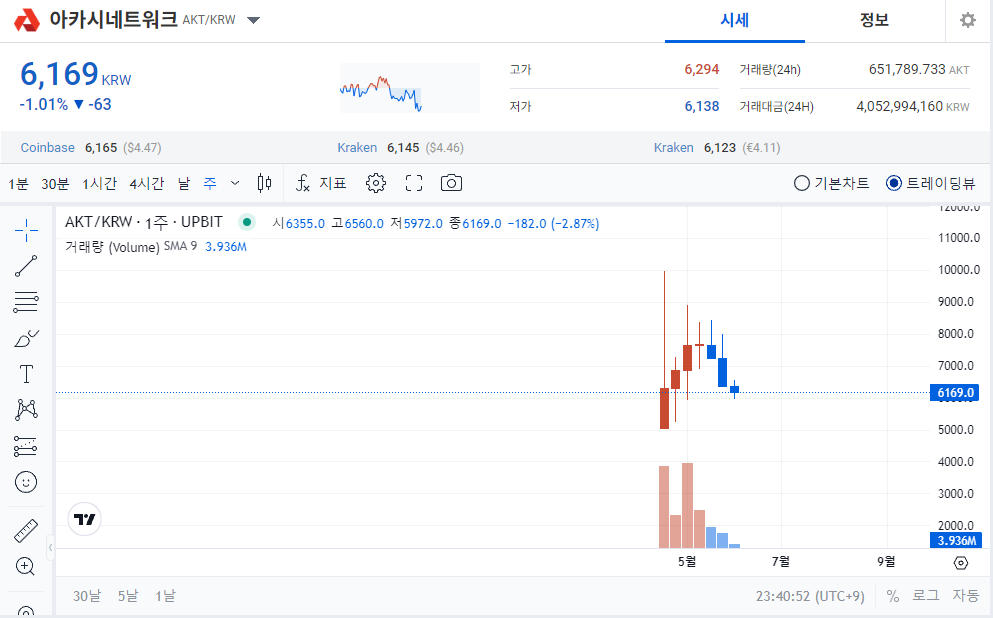Click the 24h volume 651,789.733 AKT
The image size is (993, 618).
(x=919, y=69)
